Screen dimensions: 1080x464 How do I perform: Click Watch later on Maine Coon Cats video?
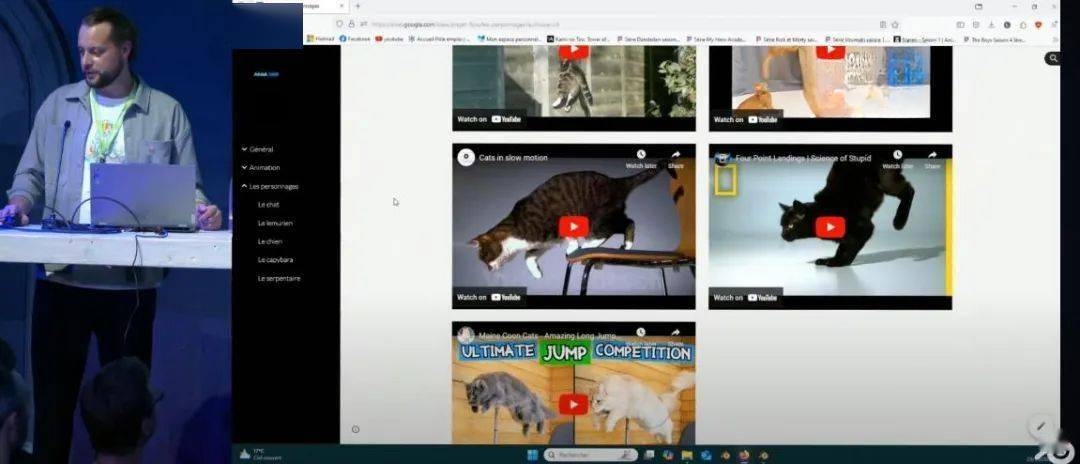[x=641, y=336]
